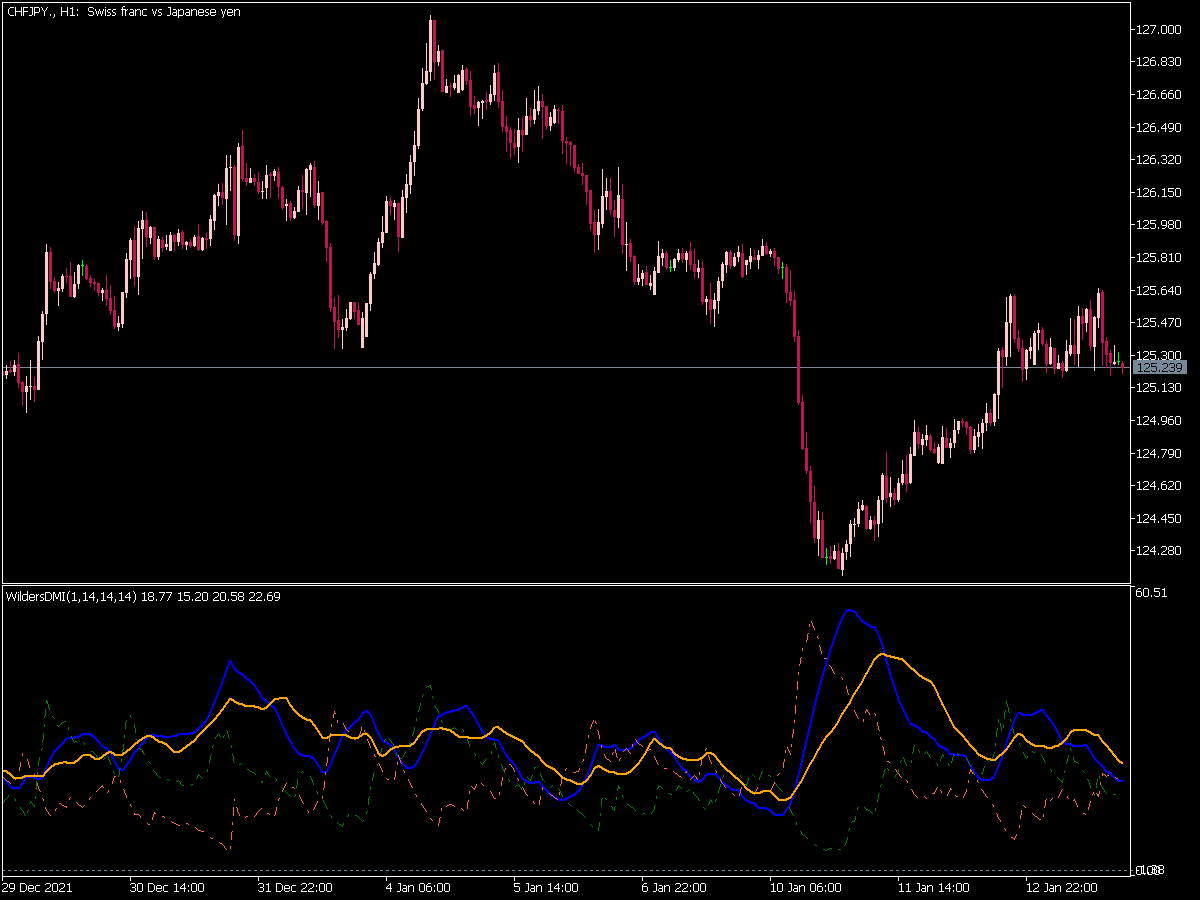Click the horizontal bid price line
The height and width of the screenshot is (900, 1200).
(566, 368)
